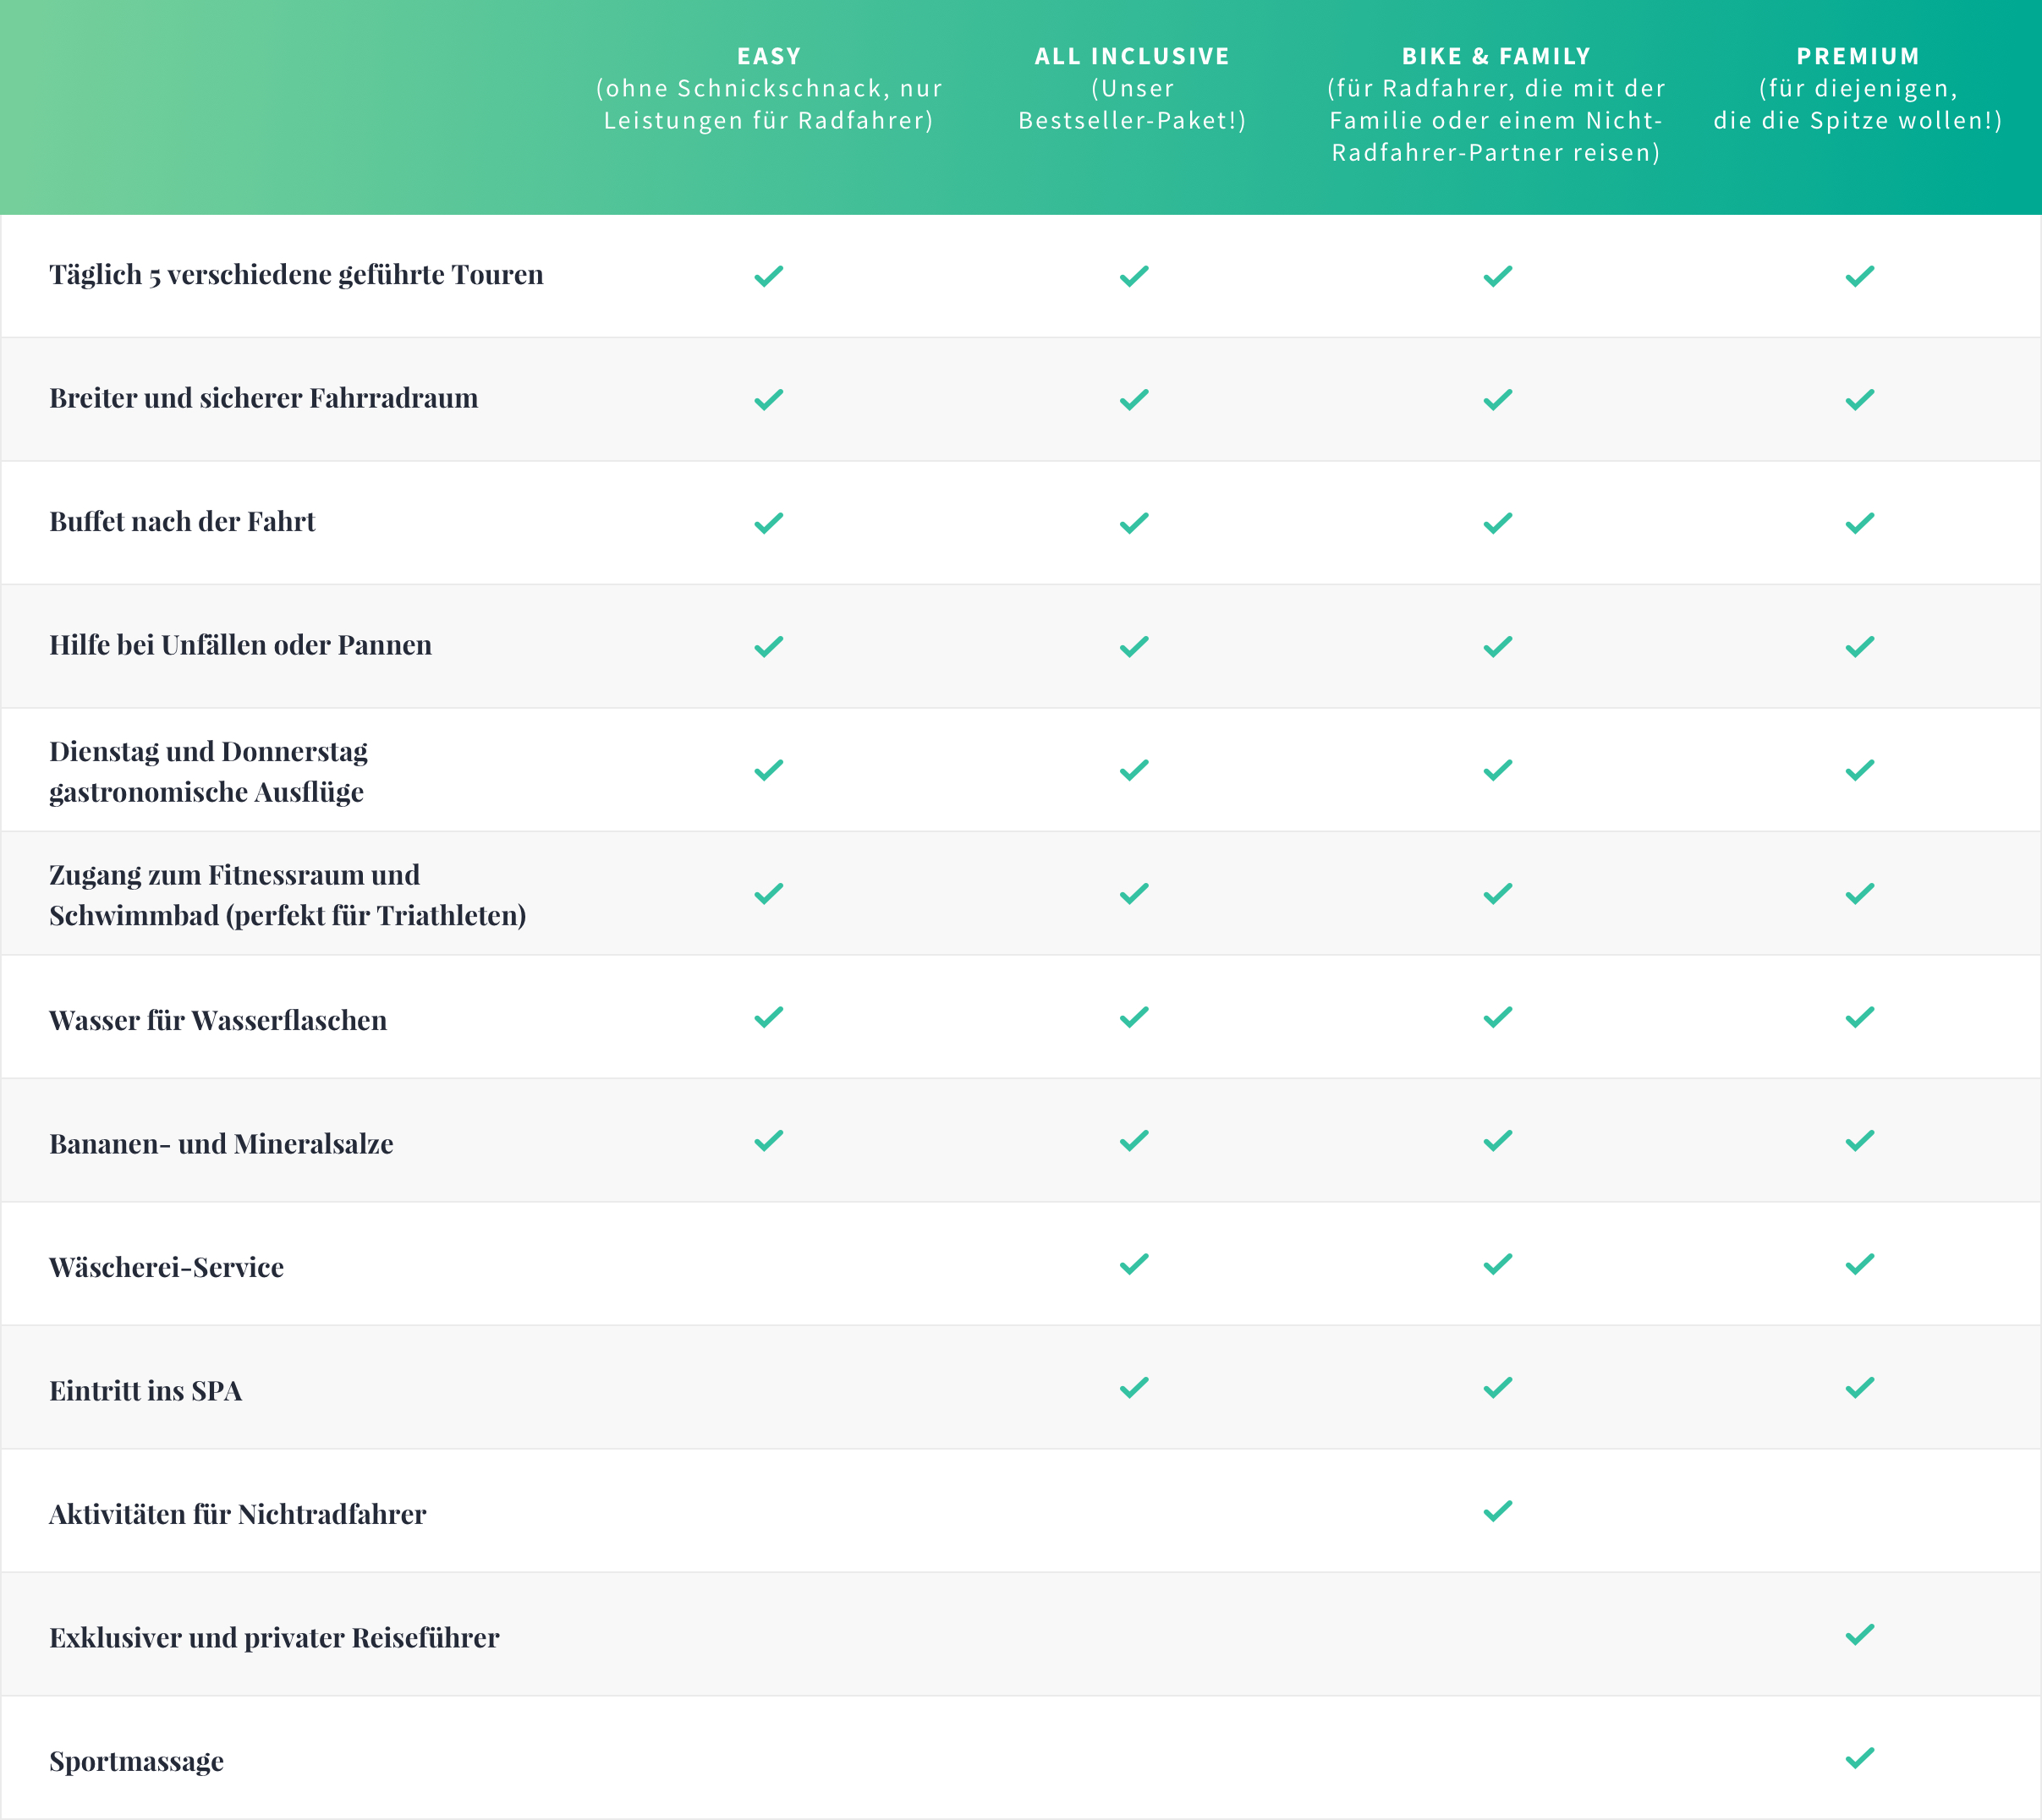
Task: Select the EASY package column header
Action: point(769,88)
